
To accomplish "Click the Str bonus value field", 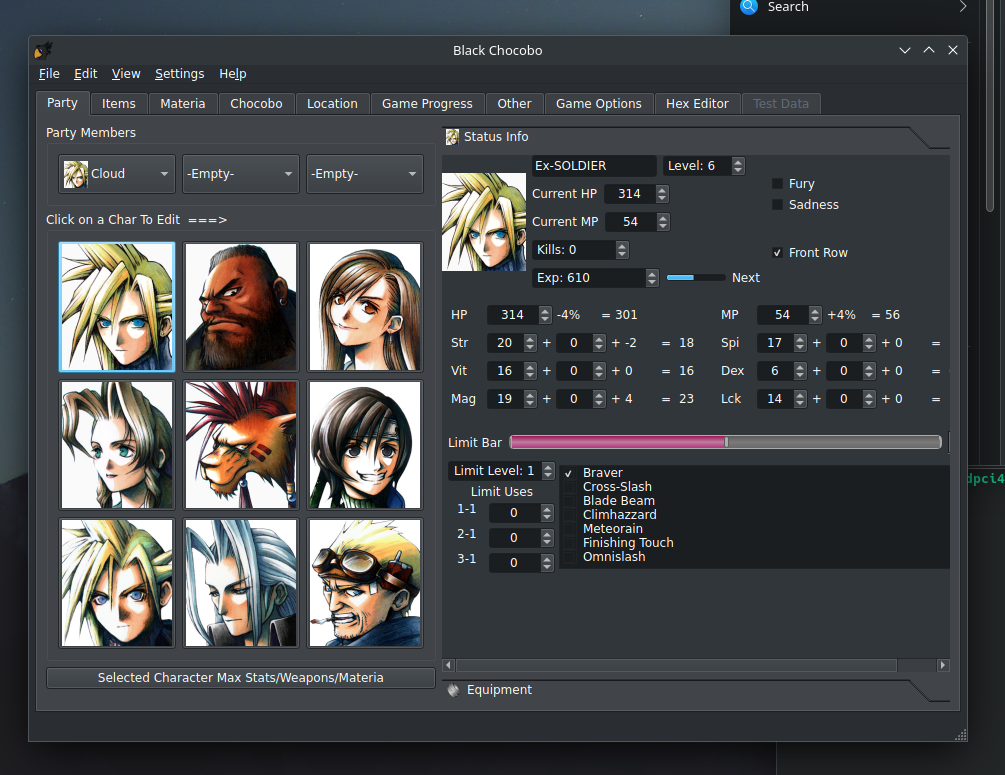I will [580, 343].
